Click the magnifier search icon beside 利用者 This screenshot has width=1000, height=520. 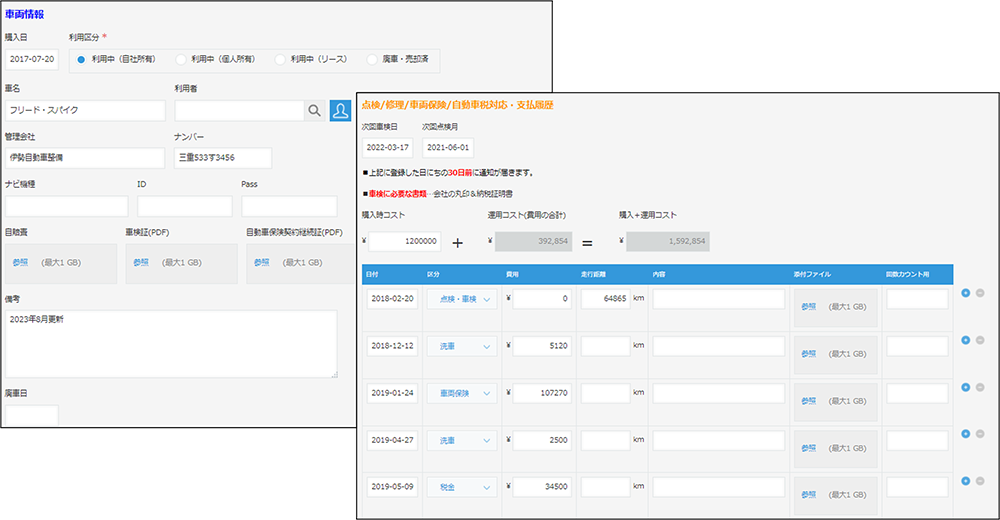(314, 111)
